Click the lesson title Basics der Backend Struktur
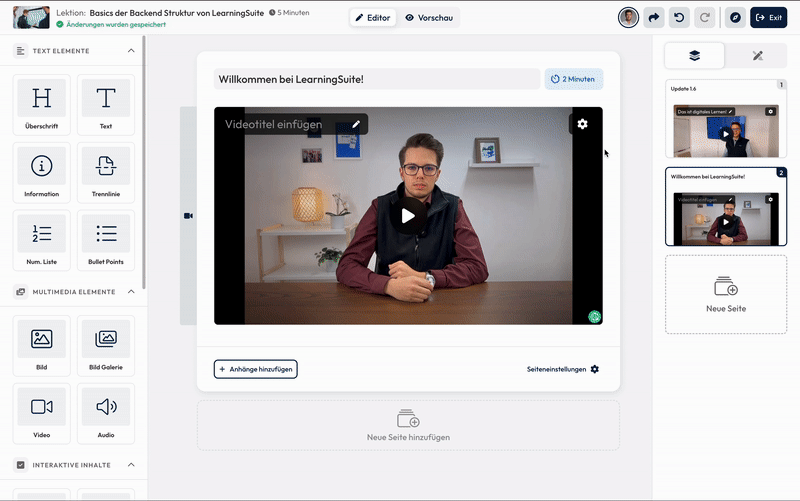 point(177,13)
